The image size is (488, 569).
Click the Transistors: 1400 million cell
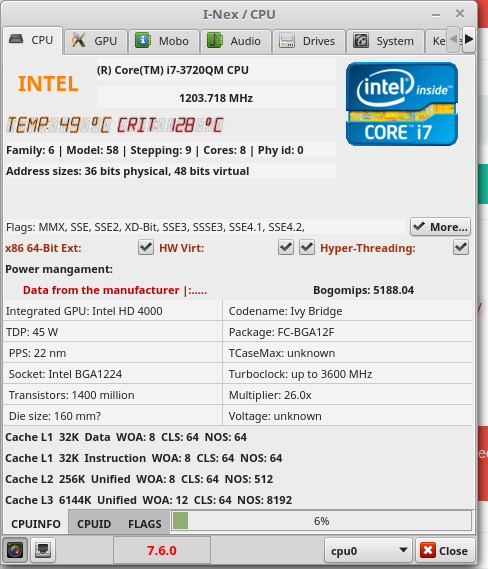pyautogui.click(x=112, y=395)
